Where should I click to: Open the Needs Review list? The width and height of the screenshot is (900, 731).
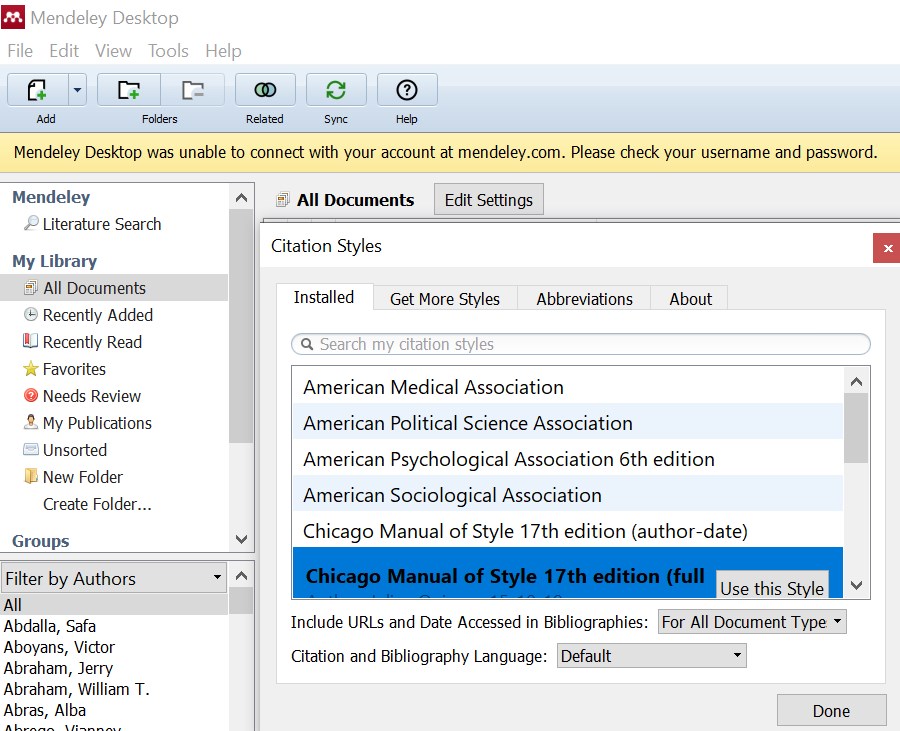92,396
